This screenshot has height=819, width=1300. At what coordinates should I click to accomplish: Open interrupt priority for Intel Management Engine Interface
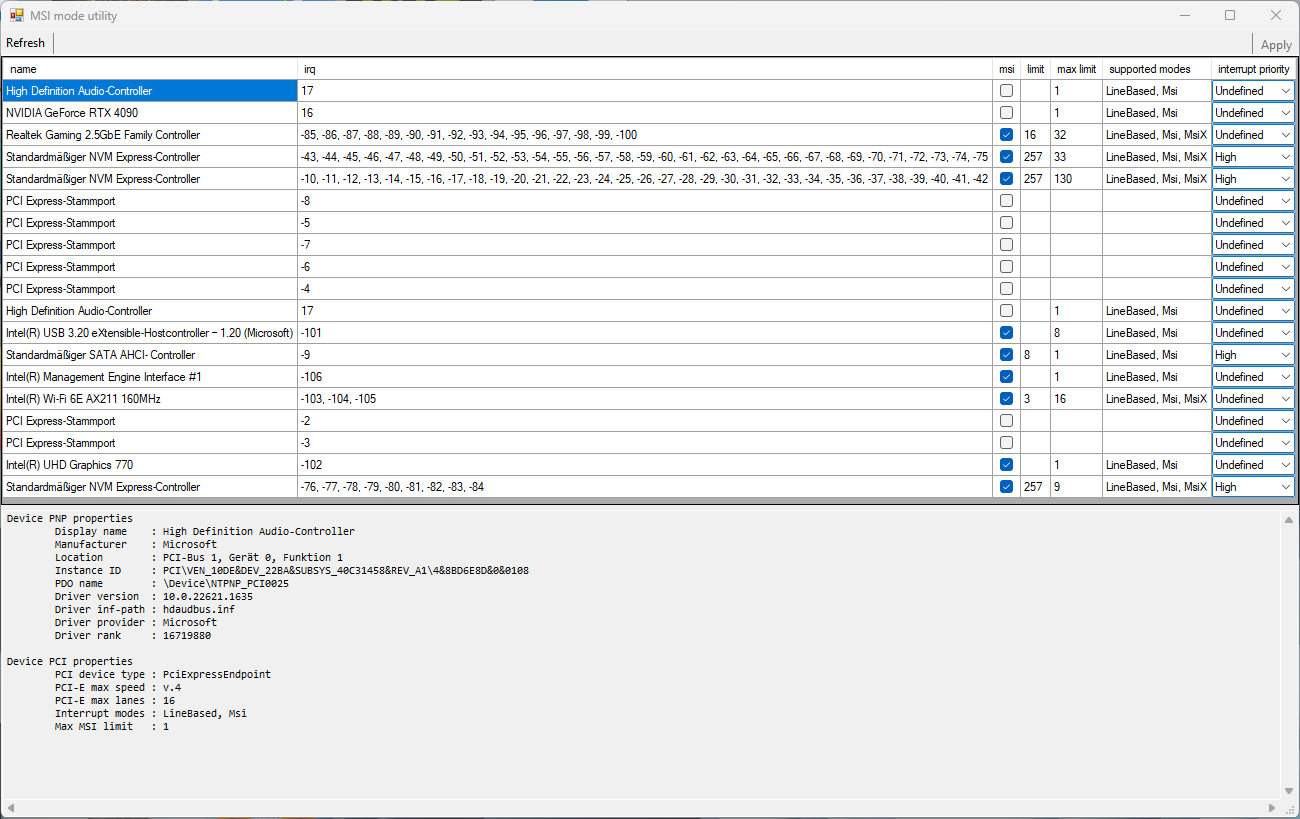(1253, 377)
